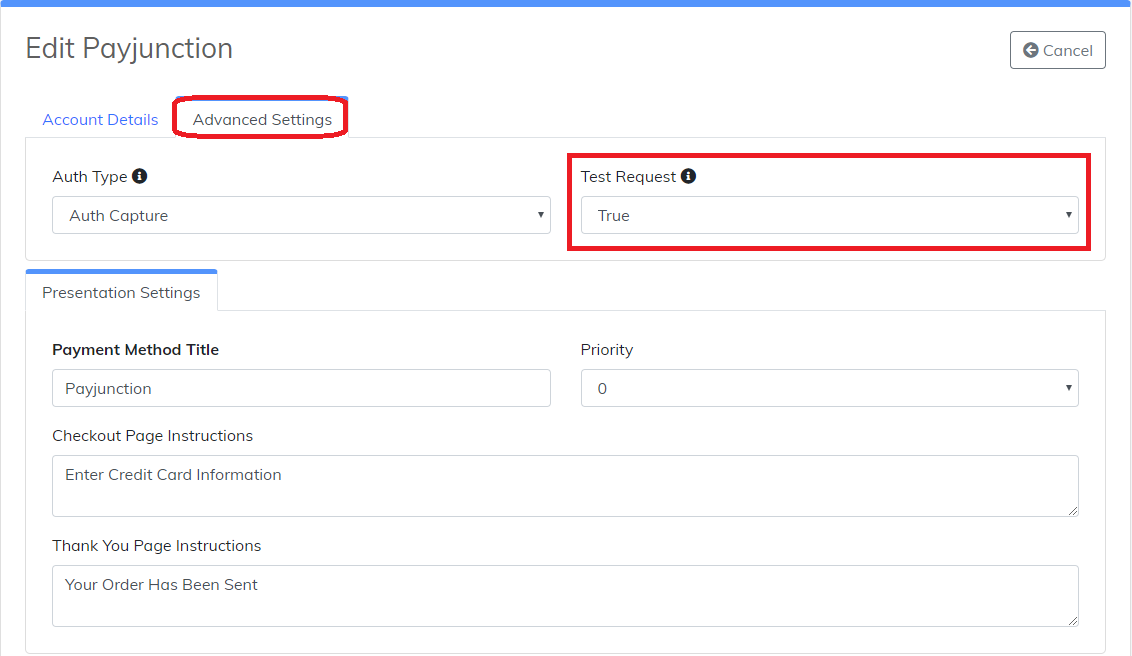
Task: Click the Test Request label text
Action: click(x=628, y=177)
